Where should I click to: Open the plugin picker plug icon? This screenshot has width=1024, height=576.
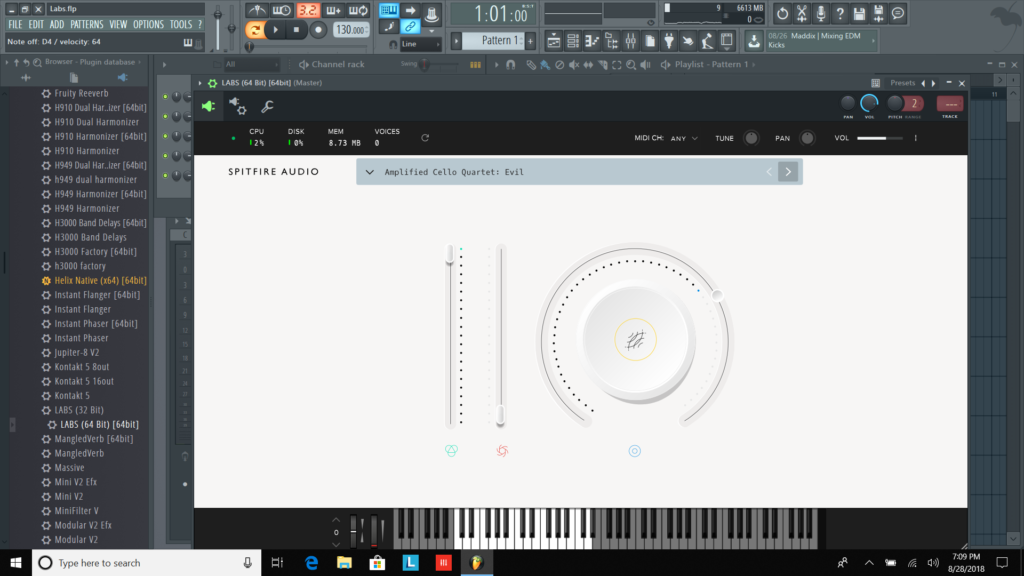pos(669,41)
